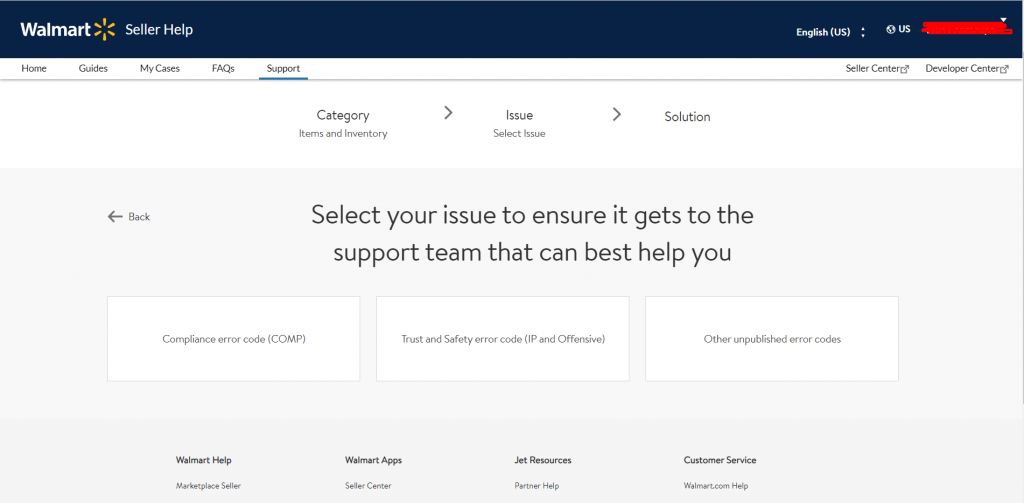This screenshot has height=503, width=1024.
Task: Click the Customer Service footer heading
Action: (720, 460)
